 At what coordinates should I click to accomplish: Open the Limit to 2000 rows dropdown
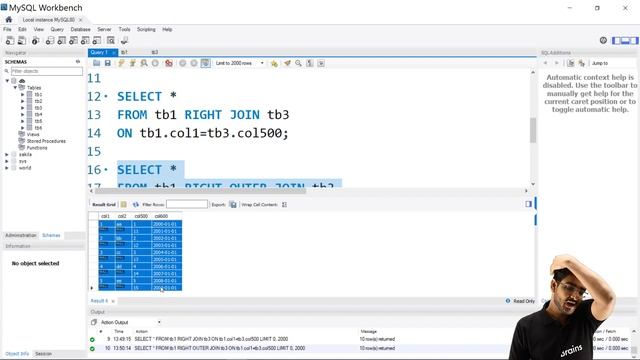(240, 63)
